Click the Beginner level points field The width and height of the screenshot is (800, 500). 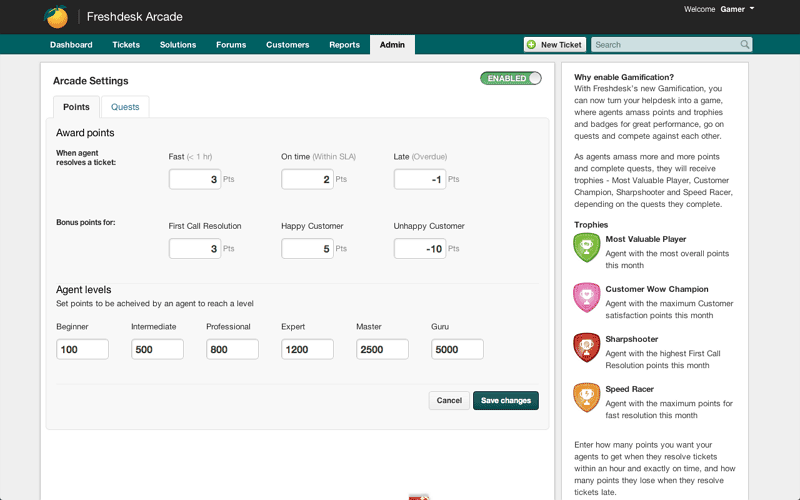coord(82,349)
